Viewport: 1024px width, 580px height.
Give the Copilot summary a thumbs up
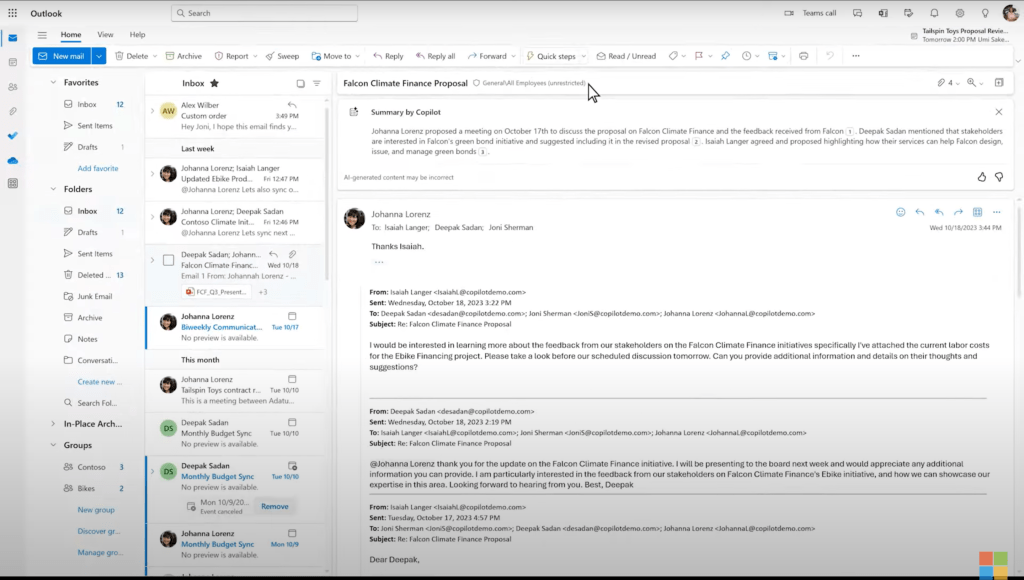[981, 176]
